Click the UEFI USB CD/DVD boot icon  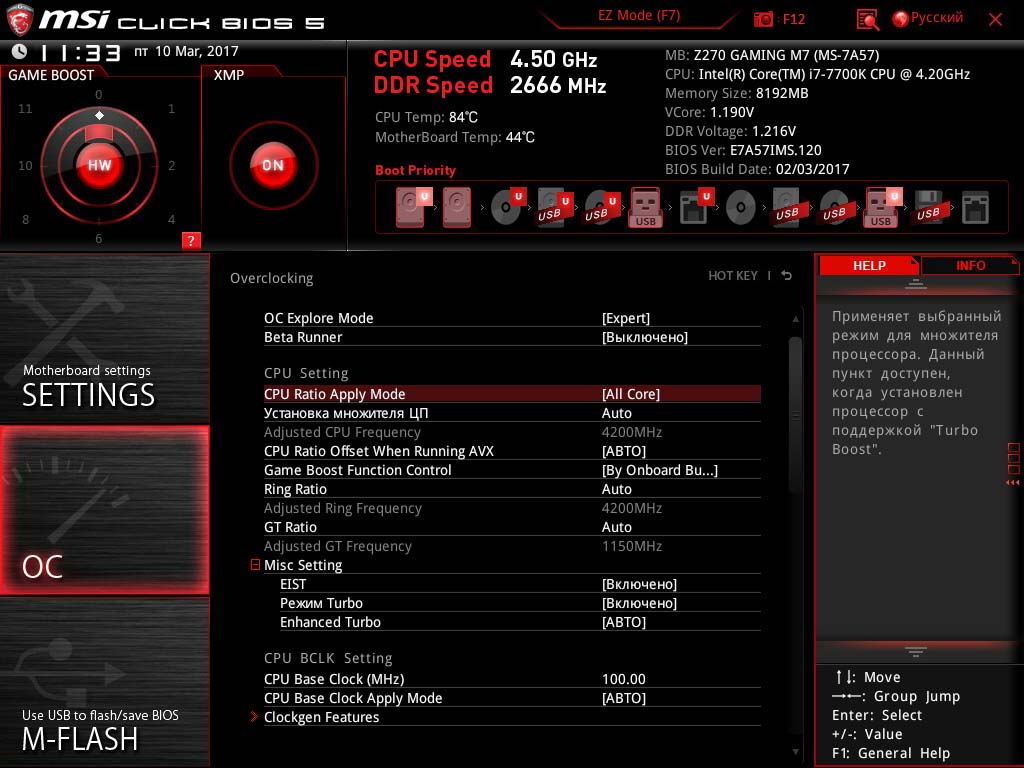click(601, 207)
